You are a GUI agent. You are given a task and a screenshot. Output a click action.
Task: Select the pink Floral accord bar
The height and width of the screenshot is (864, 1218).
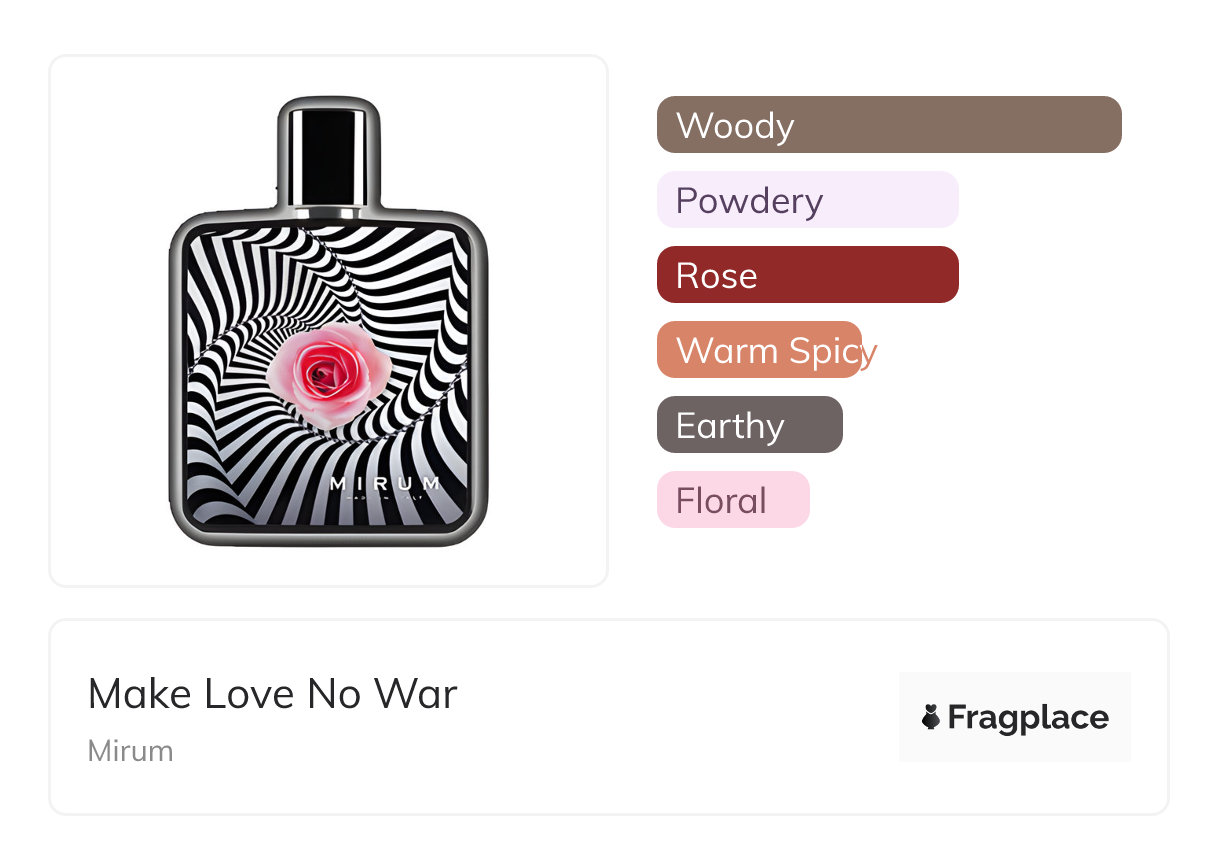pos(733,500)
